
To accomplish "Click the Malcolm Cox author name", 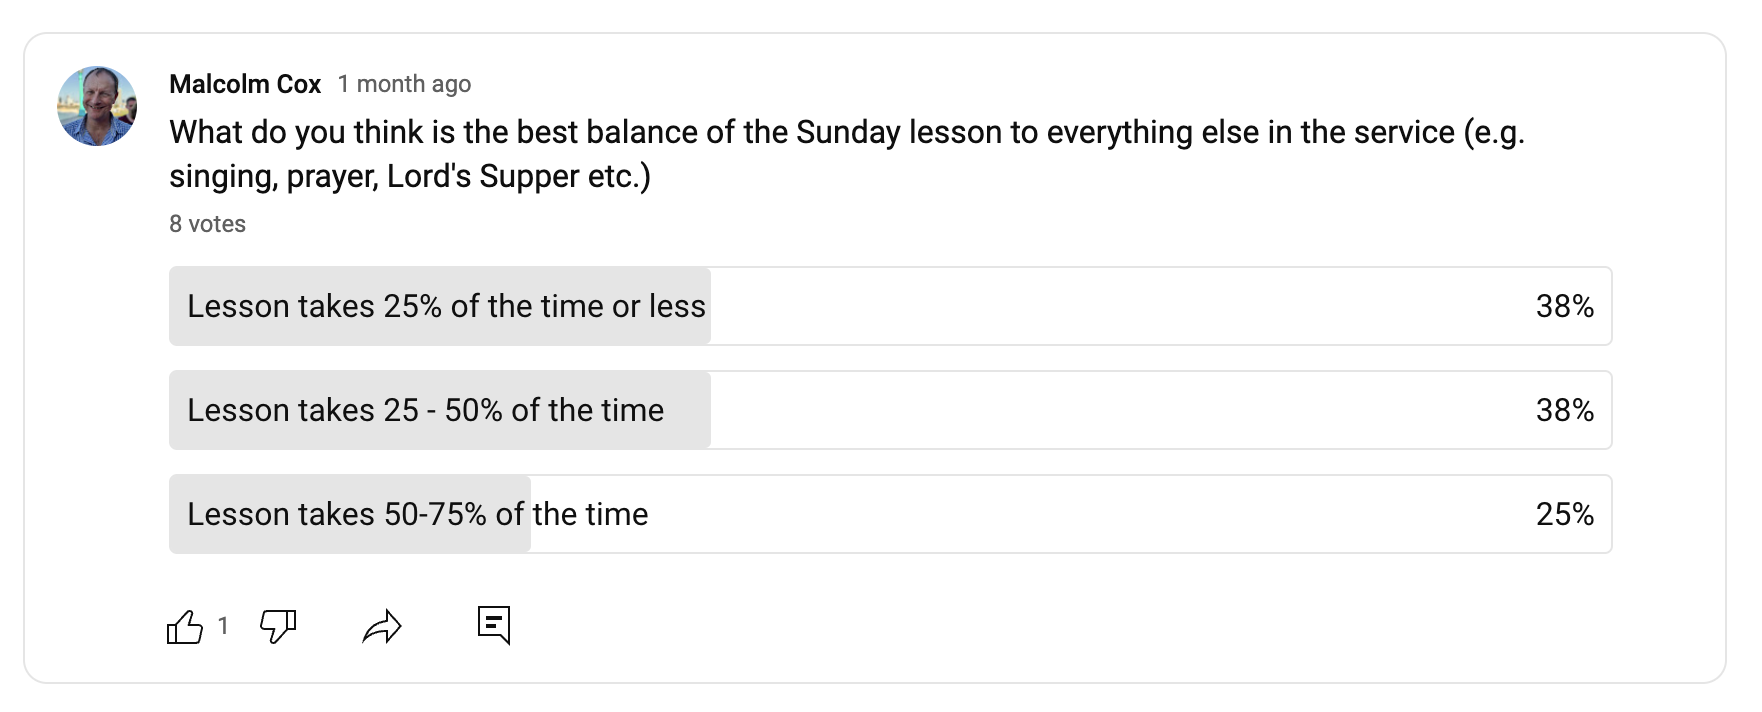I will 245,84.
